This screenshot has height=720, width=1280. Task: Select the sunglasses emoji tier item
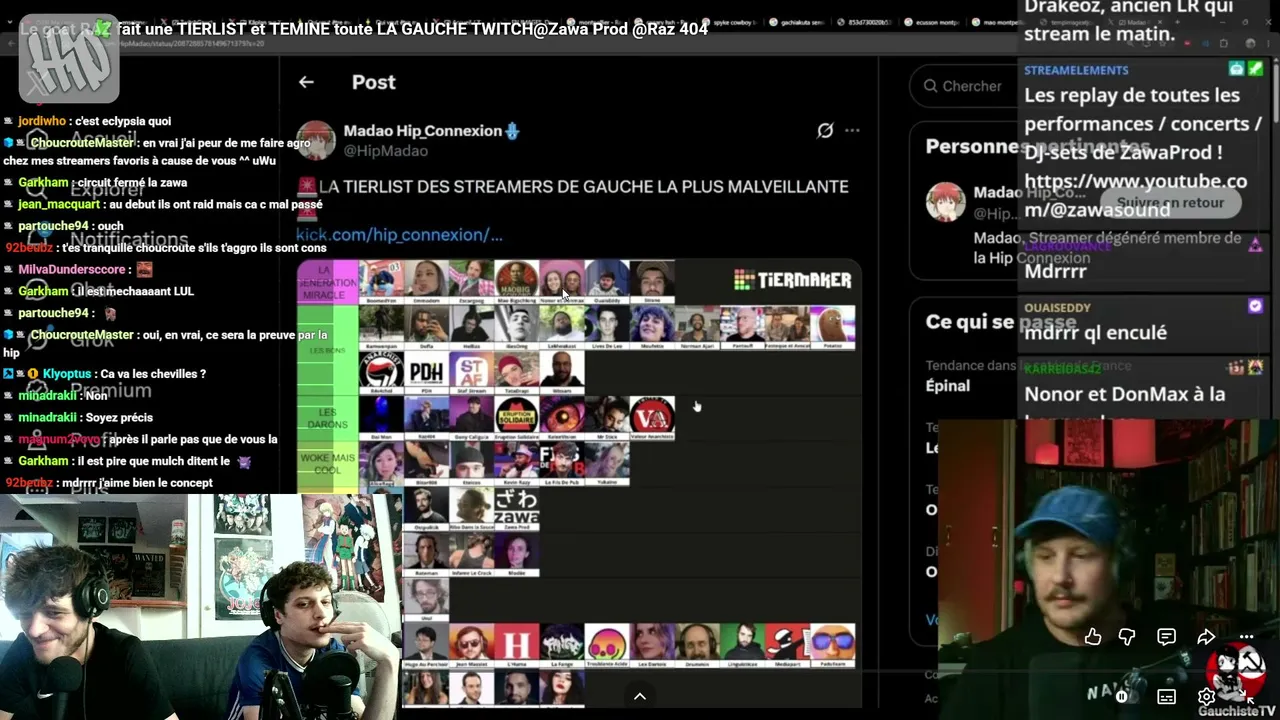tap(832, 644)
